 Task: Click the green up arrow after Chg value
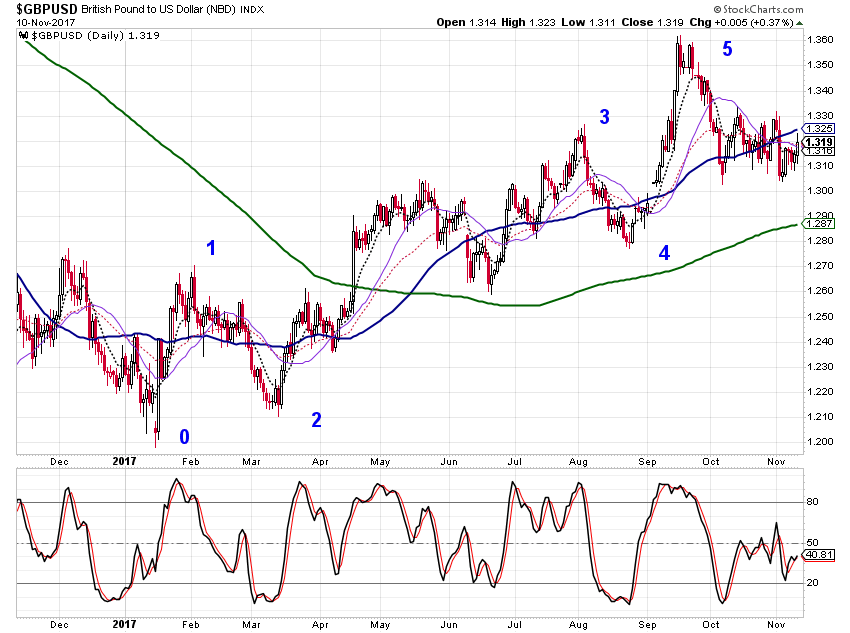(x=800, y=23)
